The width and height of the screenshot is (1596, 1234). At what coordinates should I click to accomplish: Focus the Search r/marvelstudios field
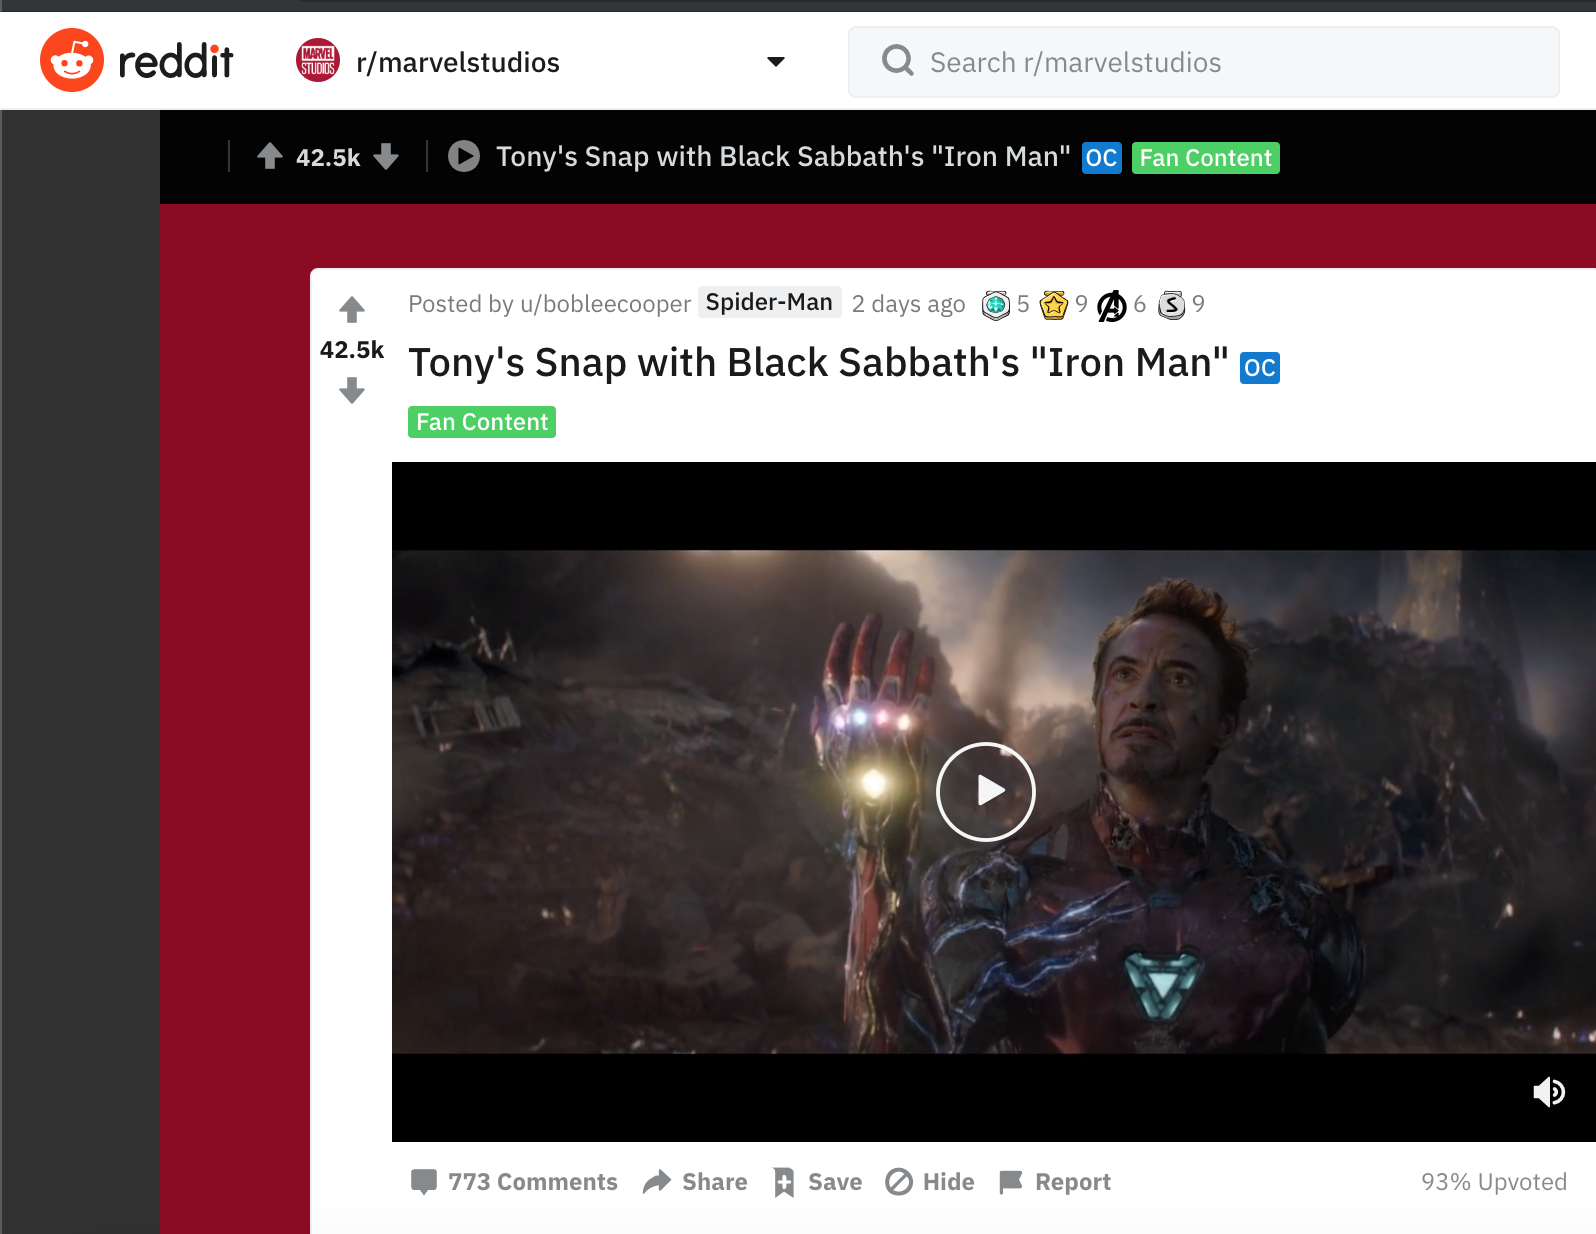pos(1203,62)
